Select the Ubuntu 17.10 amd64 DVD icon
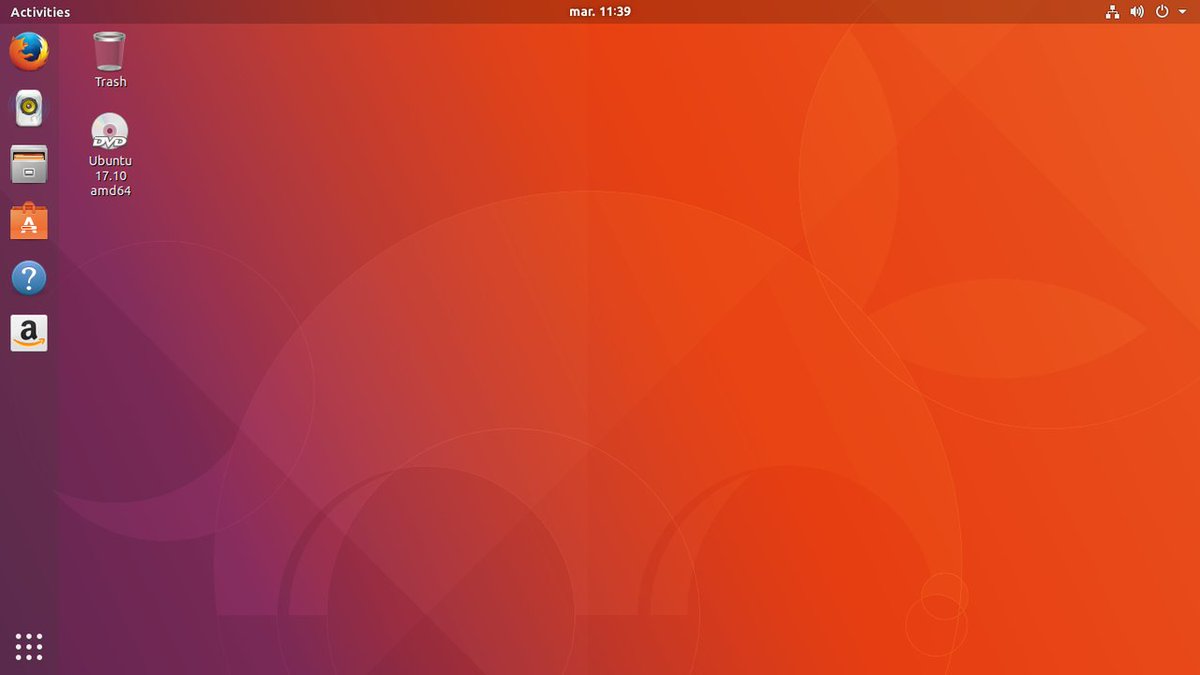This screenshot has width=1200, height=675. click(x=110, y=131)
